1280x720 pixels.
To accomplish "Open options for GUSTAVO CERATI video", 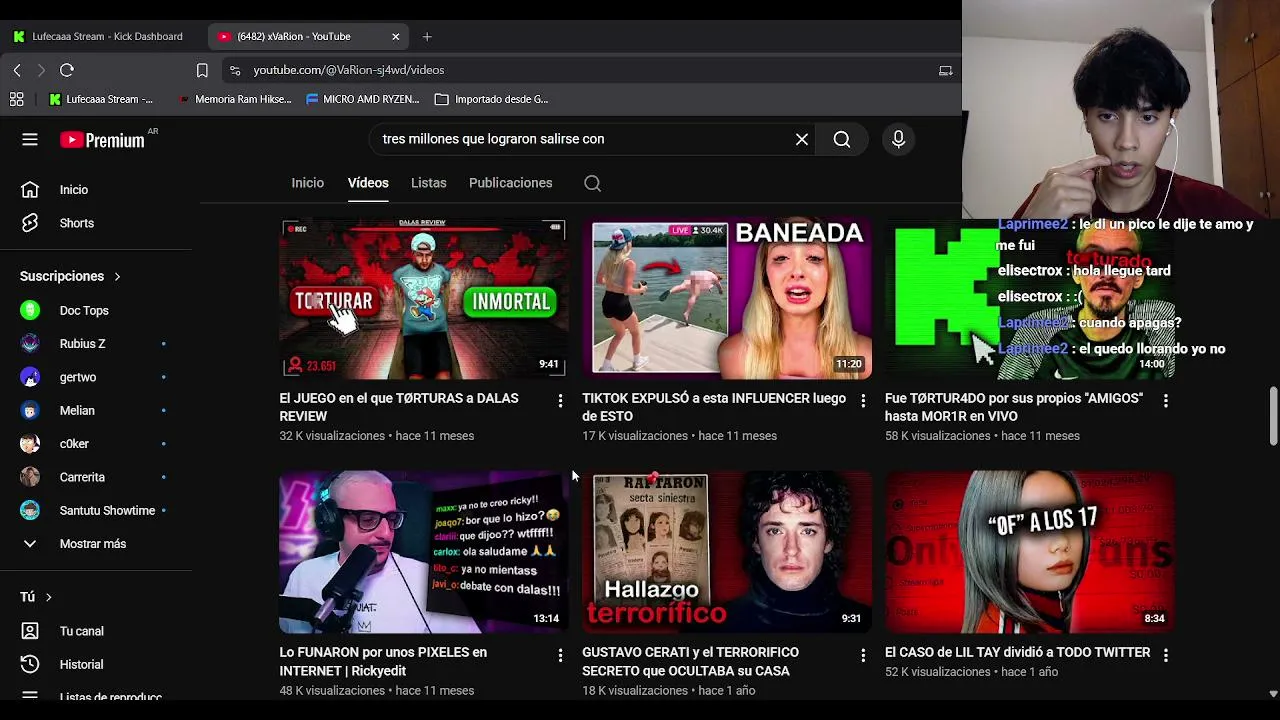I will [x=863, y=655].
